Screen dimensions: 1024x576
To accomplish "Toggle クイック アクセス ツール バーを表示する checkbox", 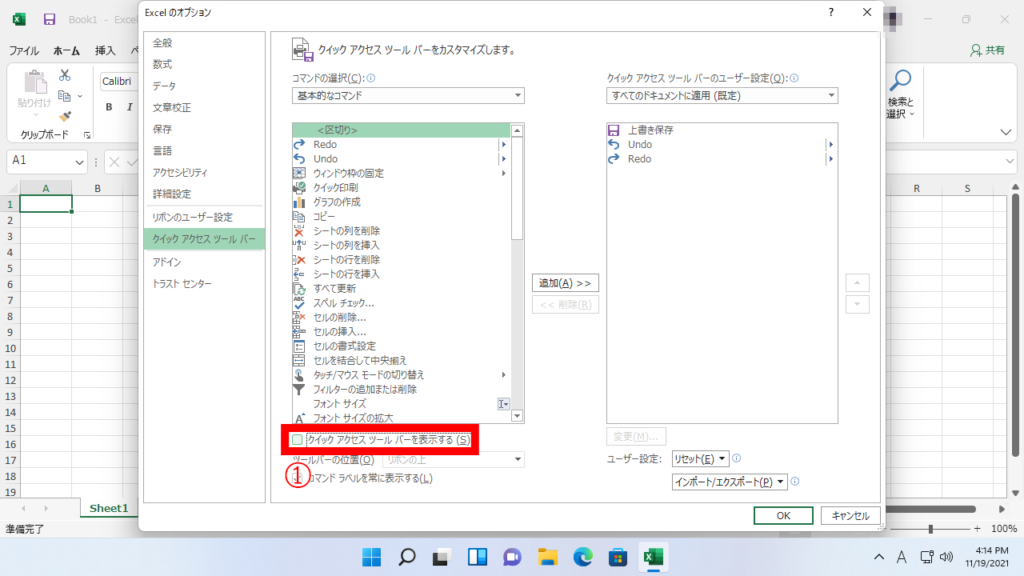I will click(297, 440).
